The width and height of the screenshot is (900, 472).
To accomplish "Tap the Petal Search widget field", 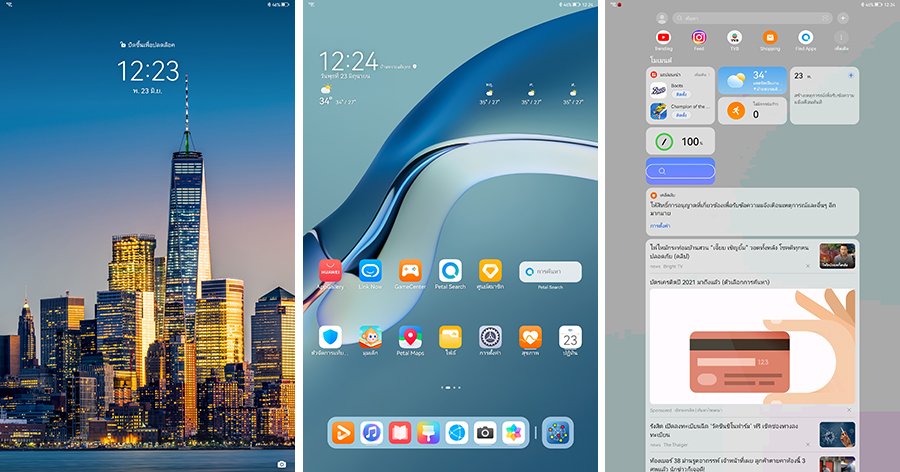I will point(550,271).
